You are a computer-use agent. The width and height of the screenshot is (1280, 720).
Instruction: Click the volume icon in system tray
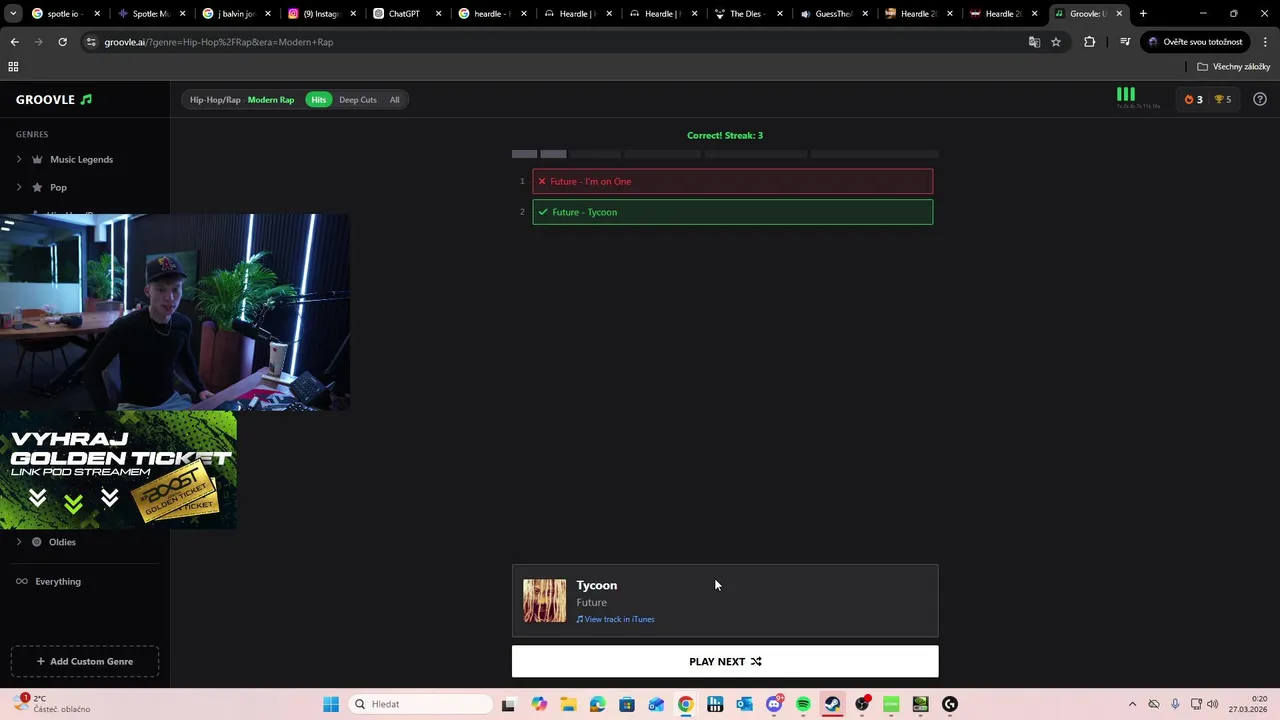click(1213, 704)
